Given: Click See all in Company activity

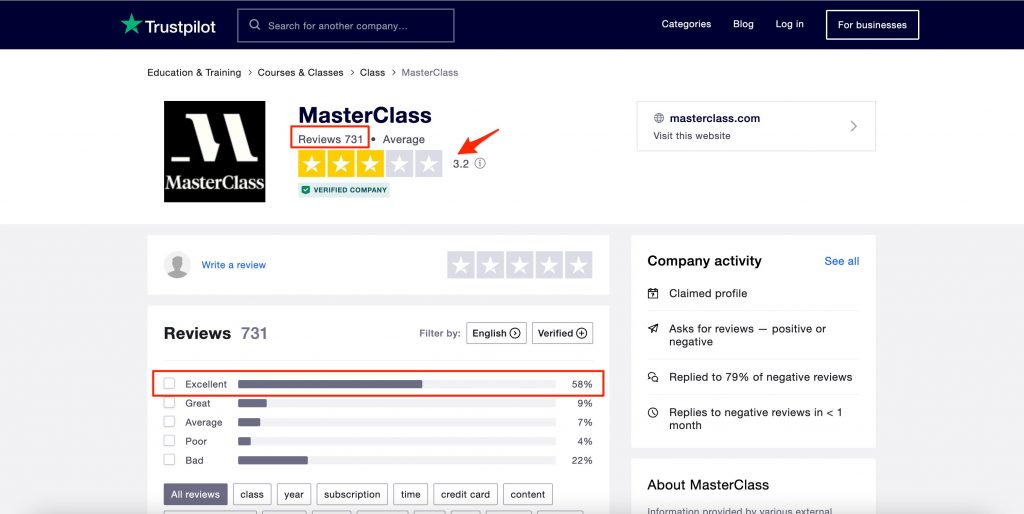Looking at the screenshot, I should (842, 261).
